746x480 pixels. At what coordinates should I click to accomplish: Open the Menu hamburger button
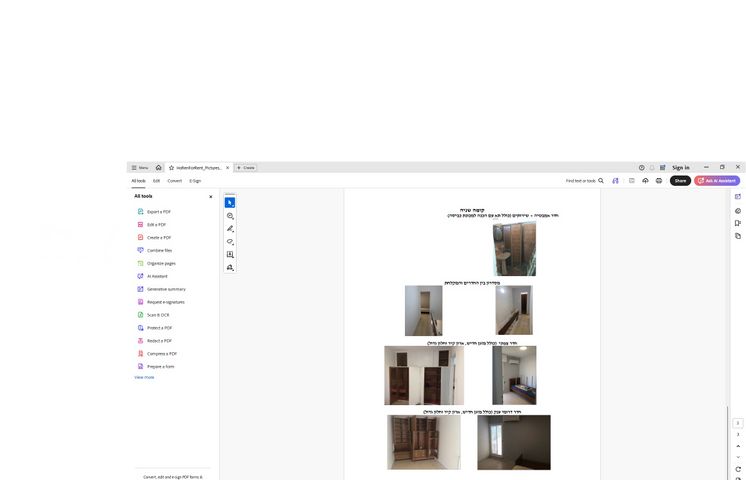point(140,167)
